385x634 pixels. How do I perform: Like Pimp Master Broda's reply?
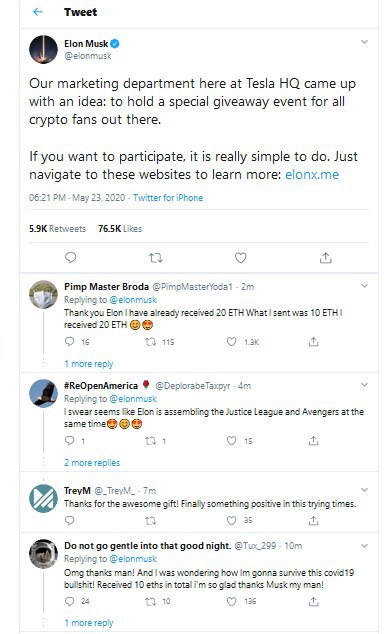tap(231, 342)
